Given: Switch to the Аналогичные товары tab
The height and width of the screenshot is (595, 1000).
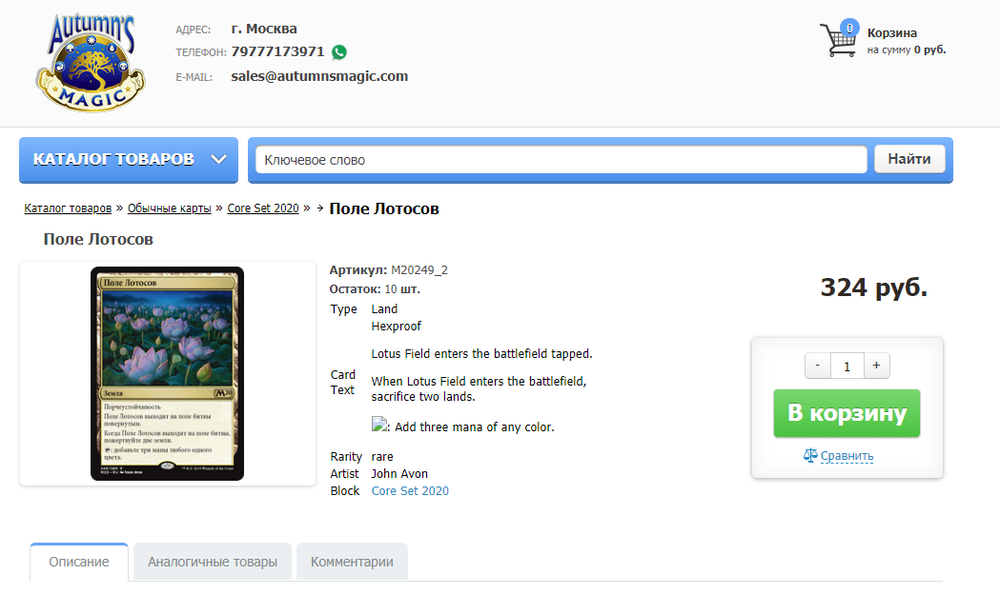Looking at the screenshot, I should 212,562.
